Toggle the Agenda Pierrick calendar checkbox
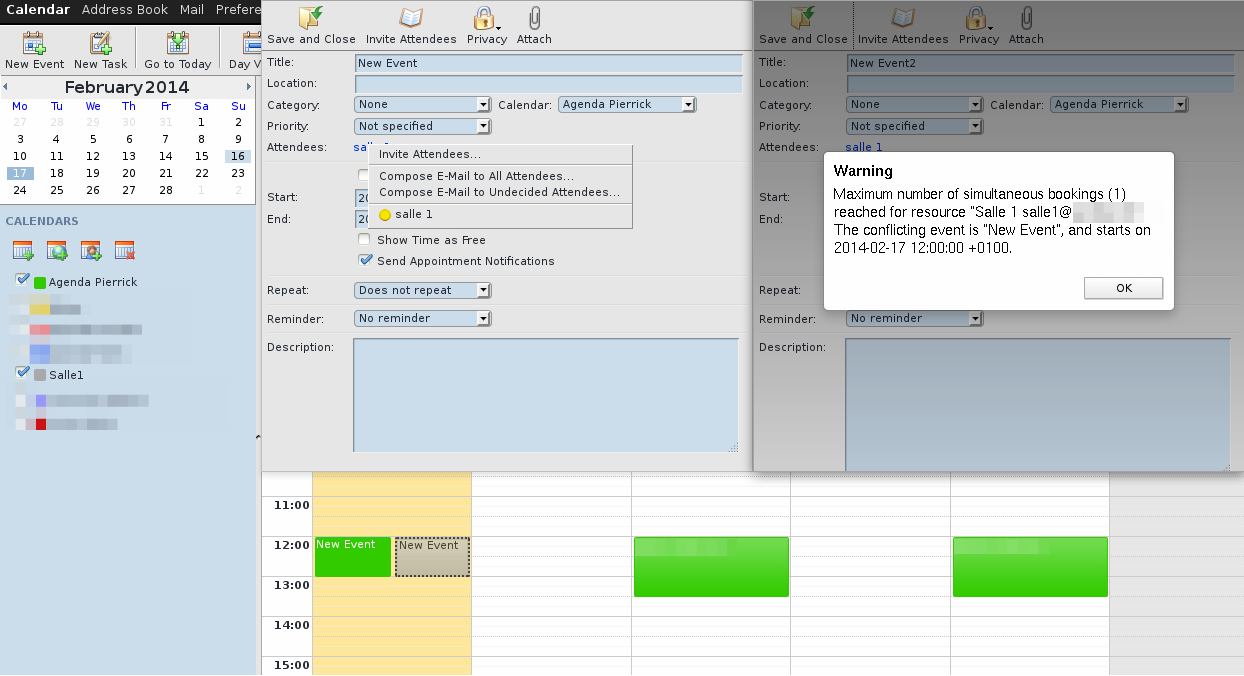 [x=23, y=280]
